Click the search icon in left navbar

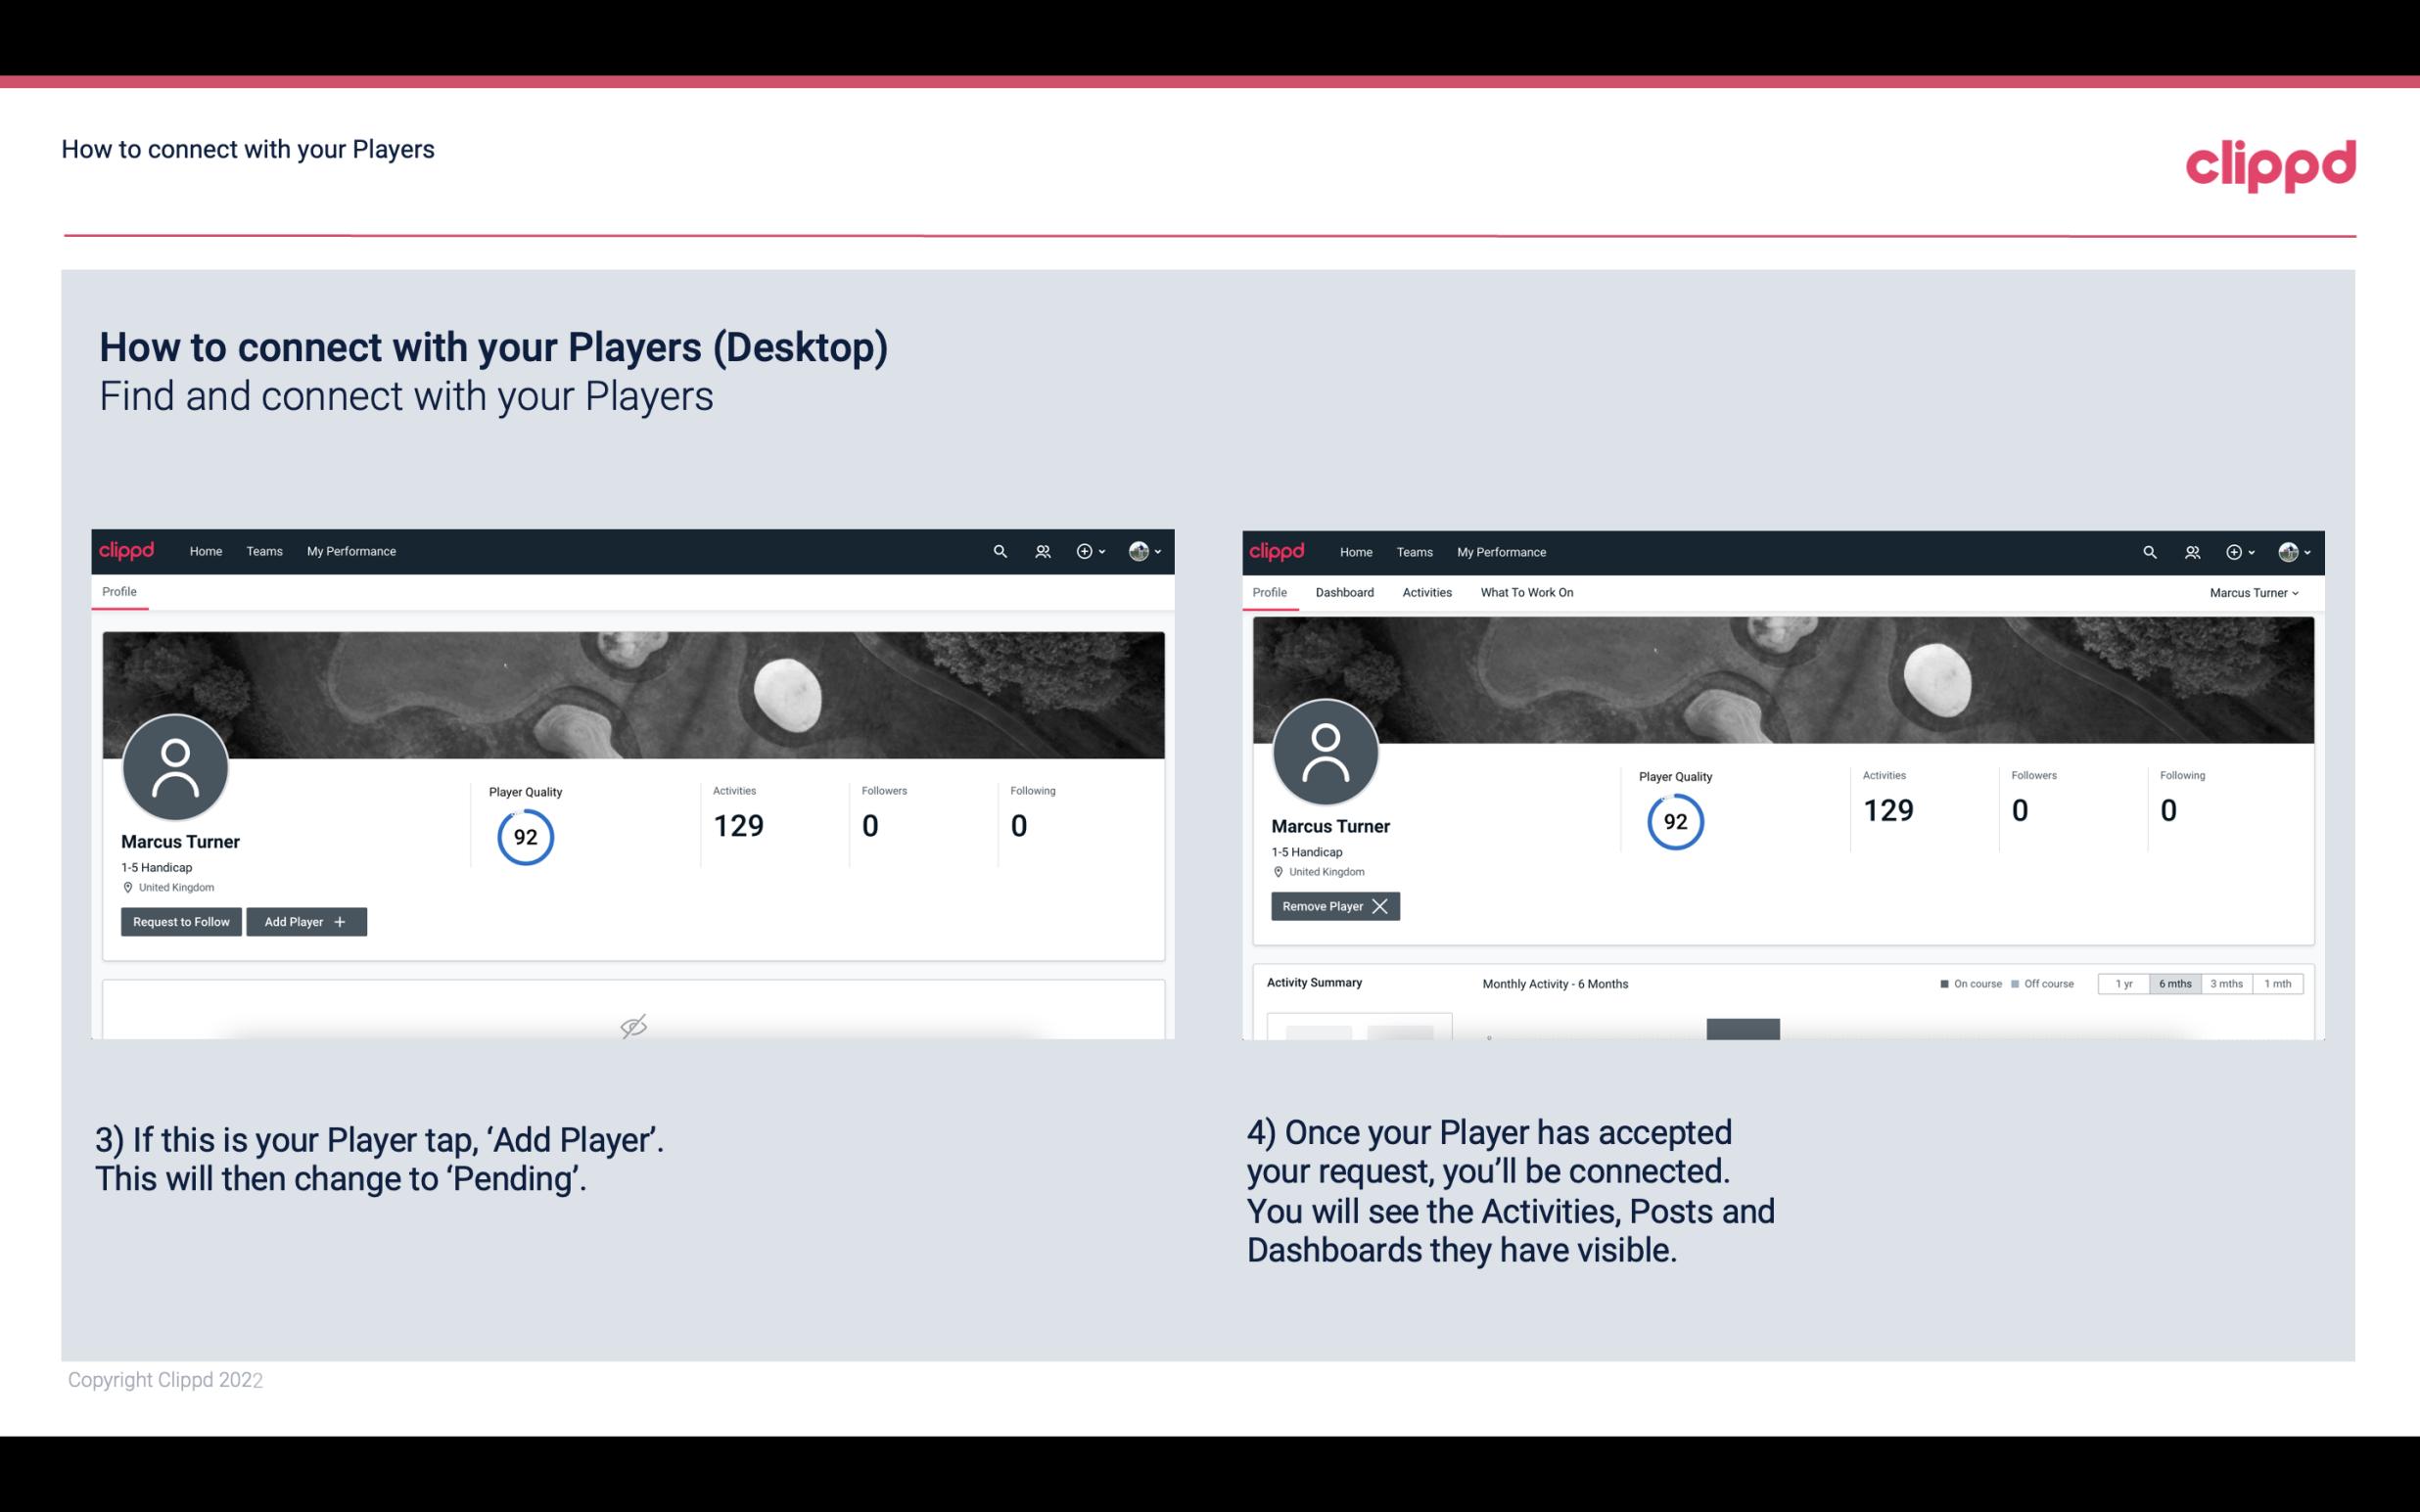coord(999,550)
